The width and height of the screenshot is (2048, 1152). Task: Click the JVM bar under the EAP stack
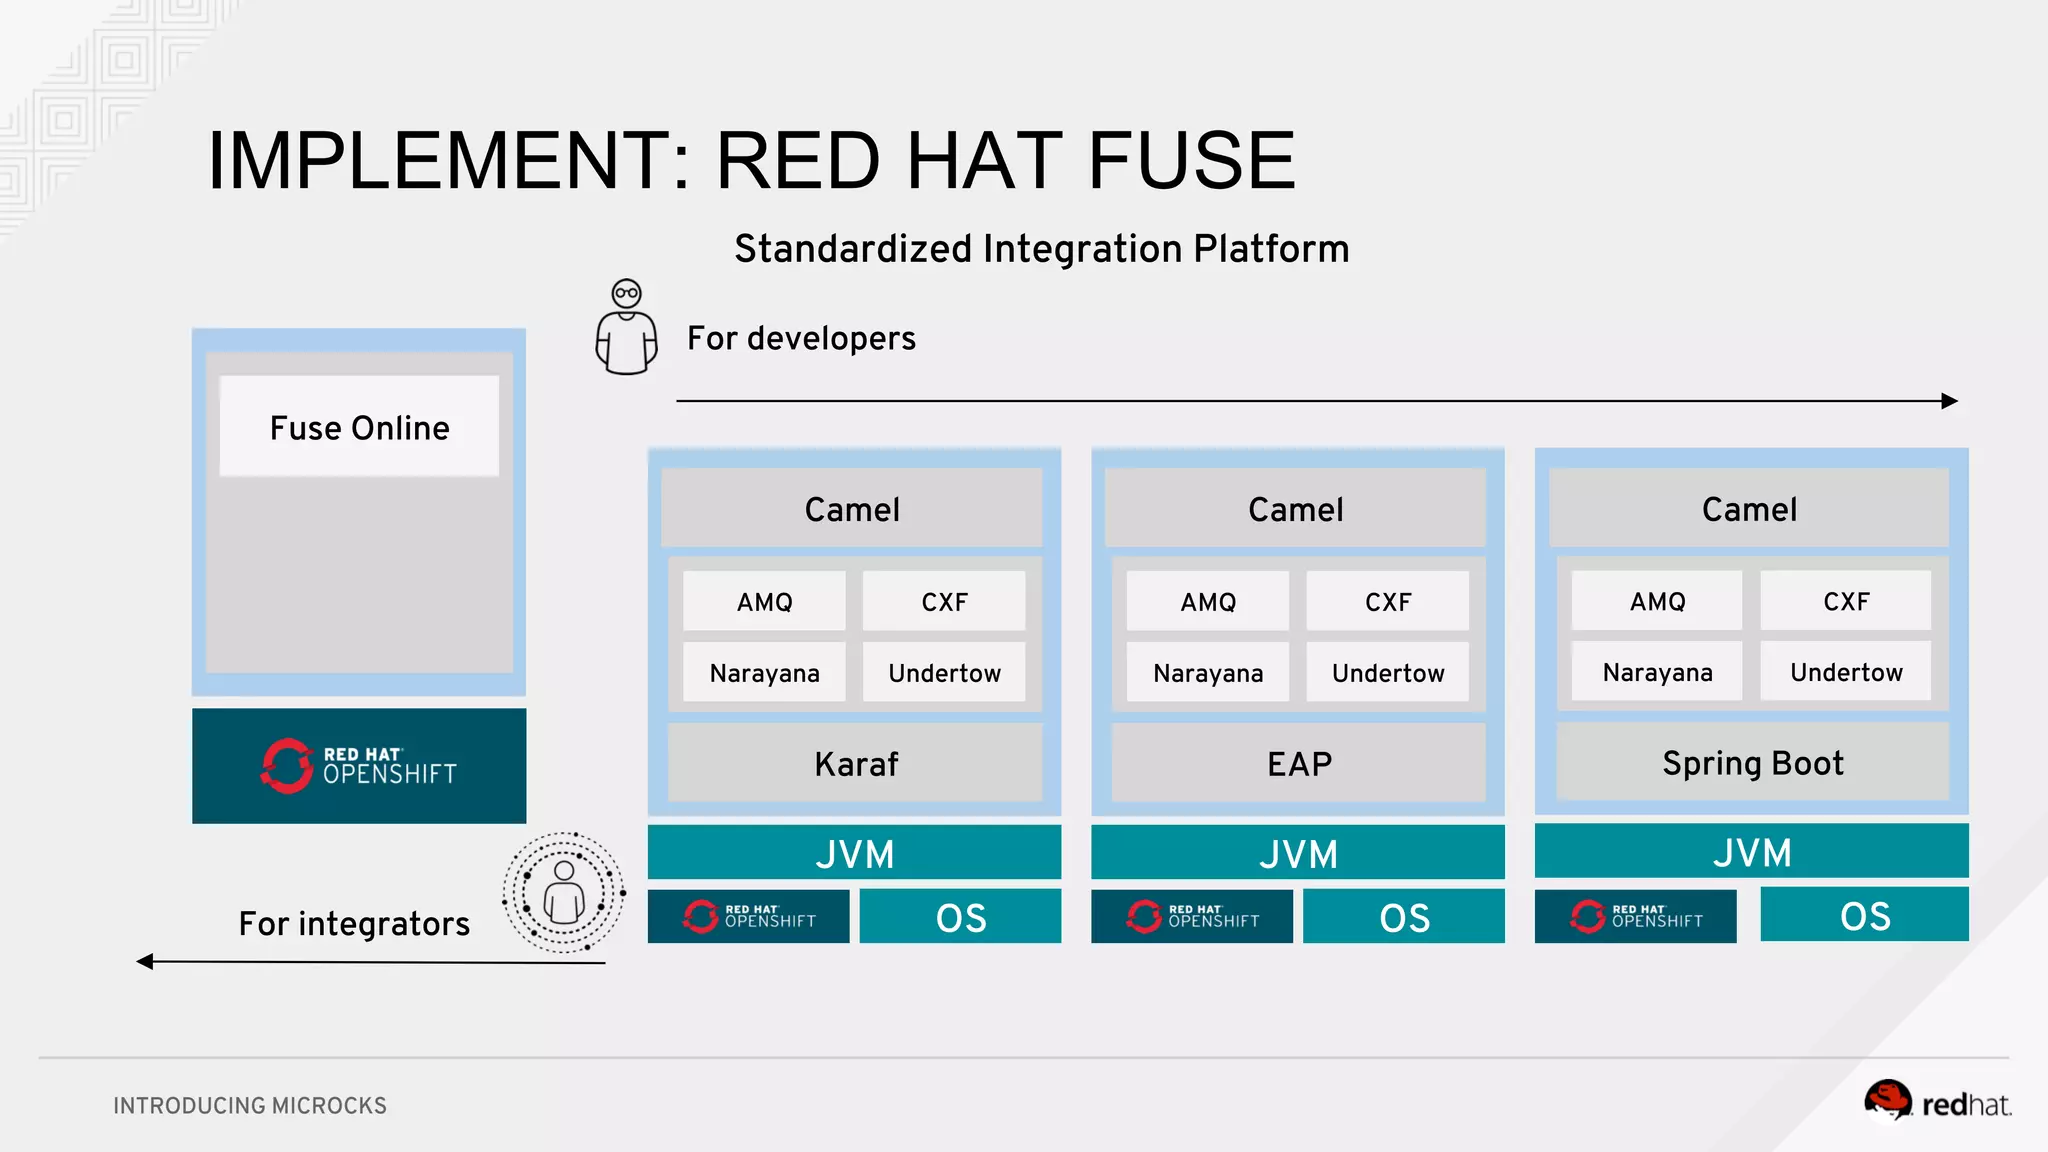pos(1298,853)
